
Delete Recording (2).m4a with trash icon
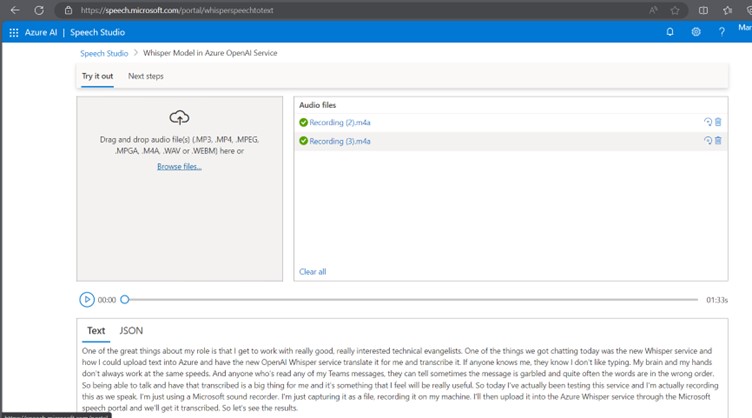coord(718,123)
